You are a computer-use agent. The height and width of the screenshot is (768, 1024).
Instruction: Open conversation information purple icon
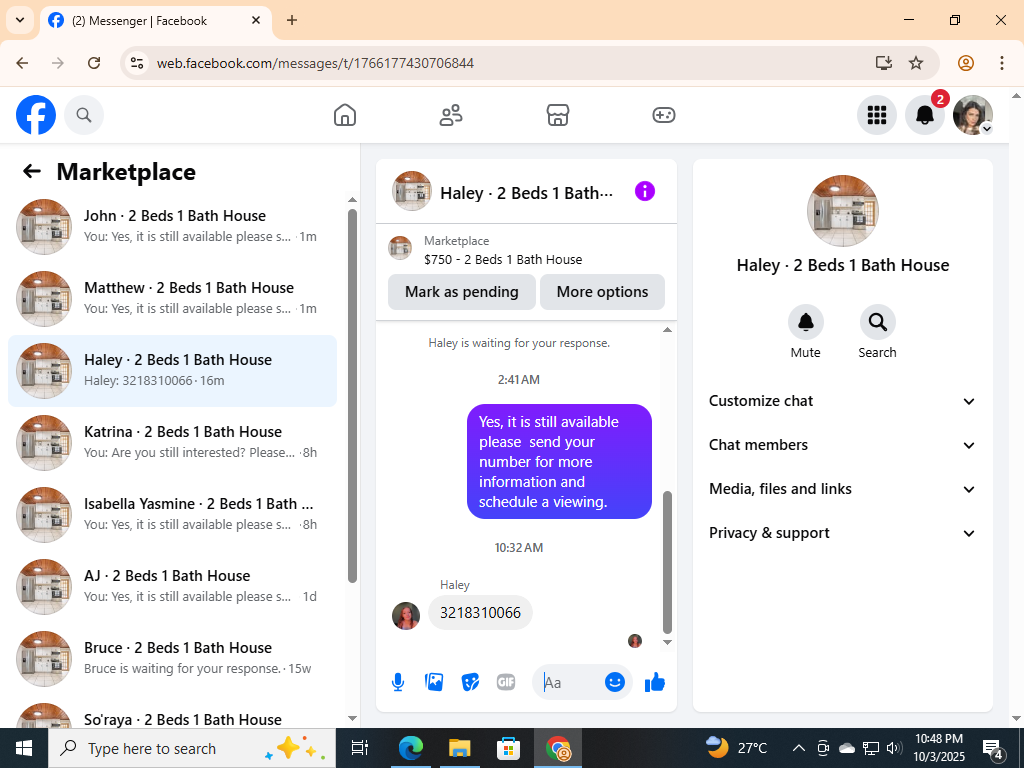[x=645, y=191]
